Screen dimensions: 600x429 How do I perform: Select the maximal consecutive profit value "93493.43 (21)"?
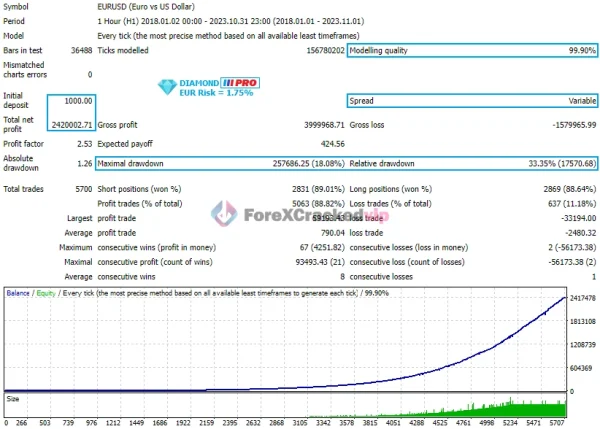[320, 262]
